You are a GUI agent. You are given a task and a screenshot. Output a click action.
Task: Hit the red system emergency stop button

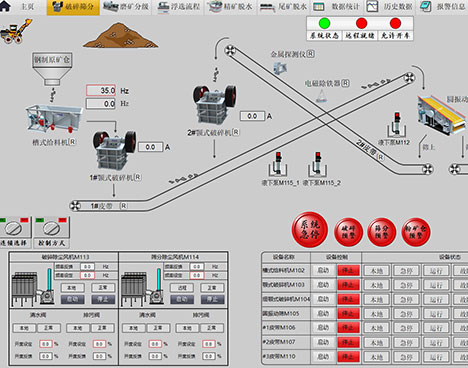point(309,230)
